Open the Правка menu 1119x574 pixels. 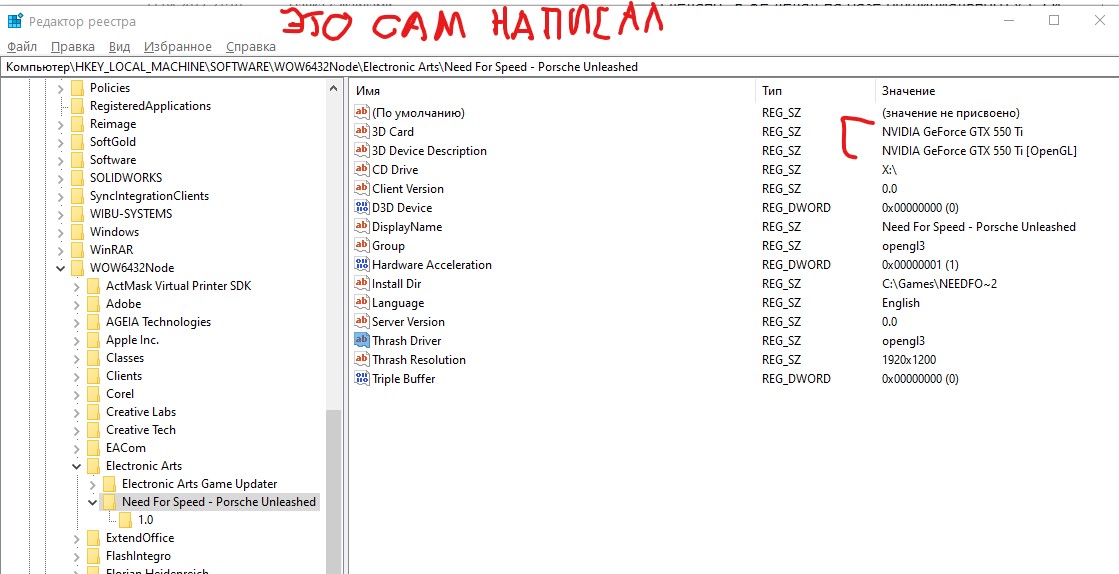pyautogui.click(x=73, y=46)
